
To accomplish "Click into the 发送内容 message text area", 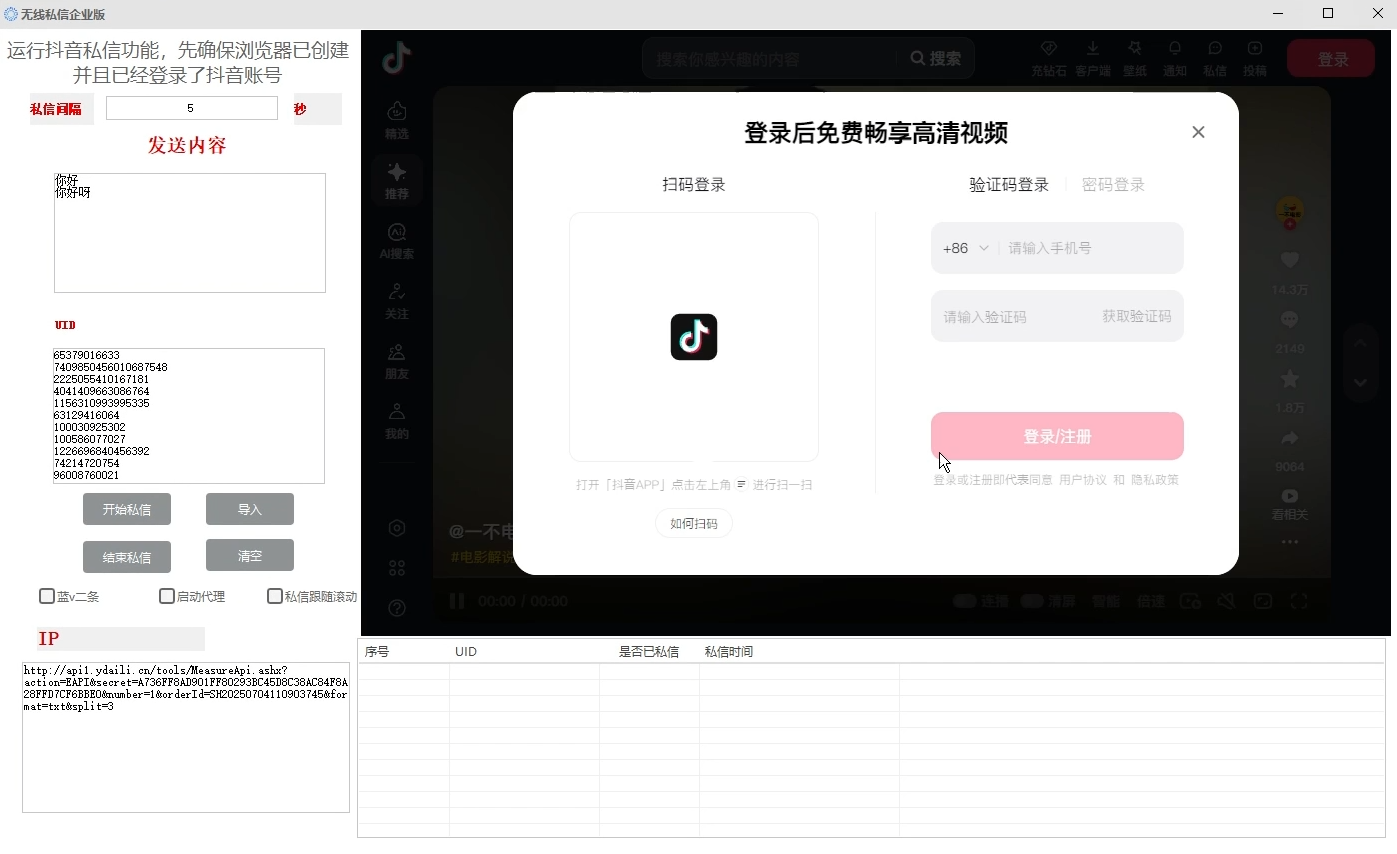I will [x=190, y=233].
